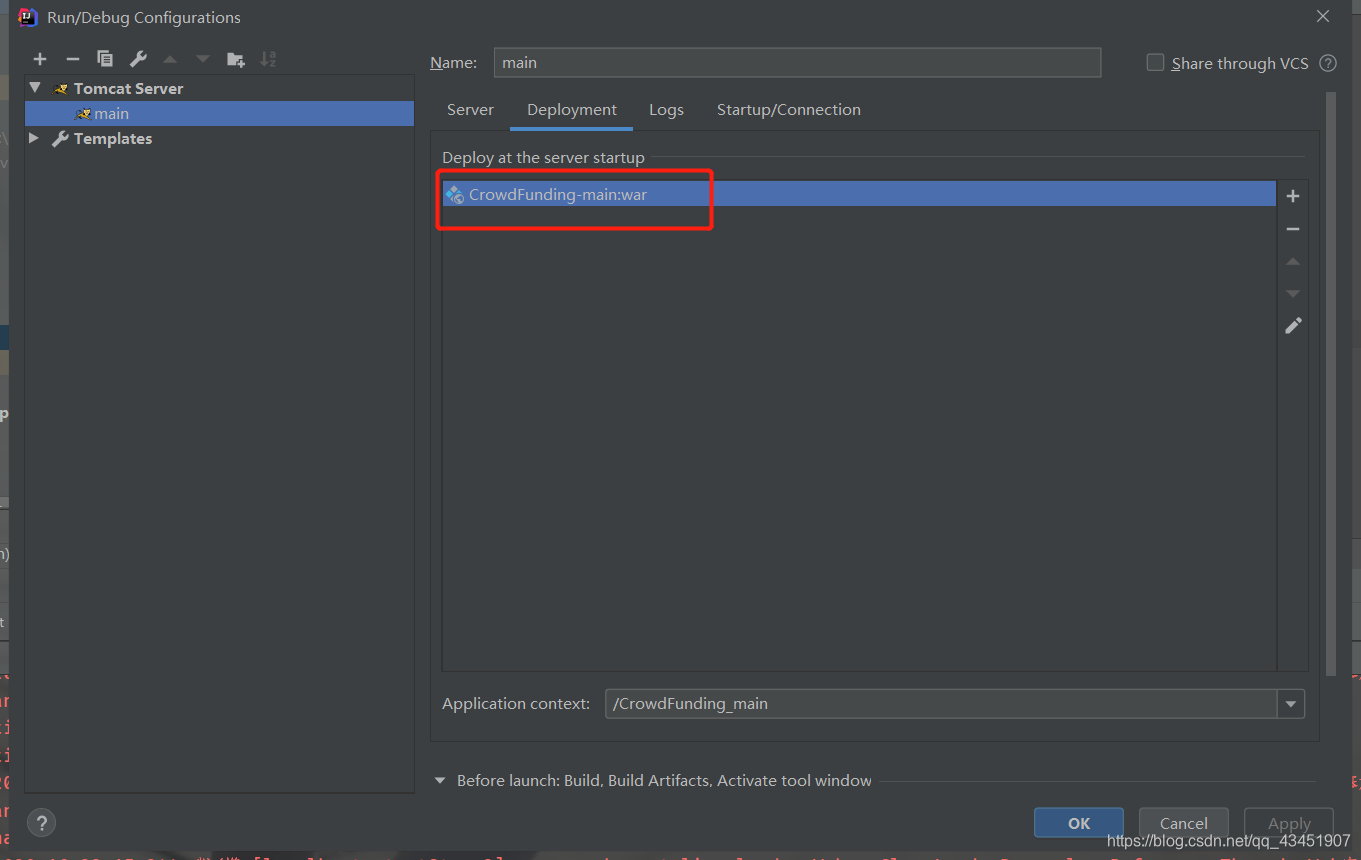Click the IntelliJ logo in the title bar

coord(28,17)
